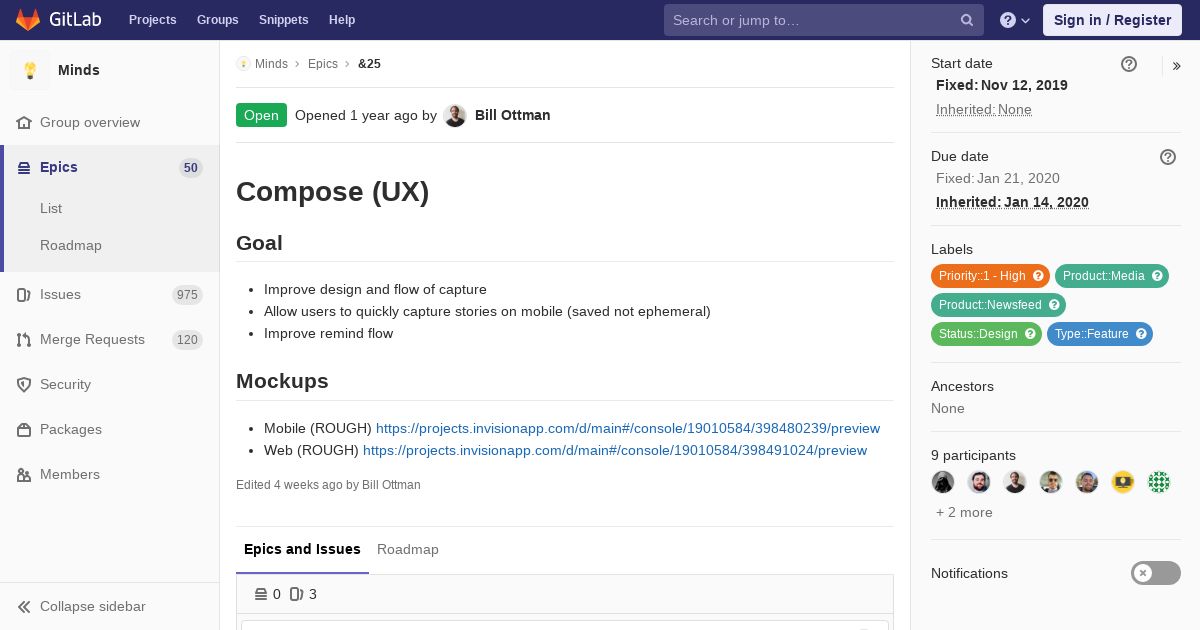Open the Mobile (ROUGH) invisionapp link
The width and height of the screenshot is (1200, 630).
(628, 428)
